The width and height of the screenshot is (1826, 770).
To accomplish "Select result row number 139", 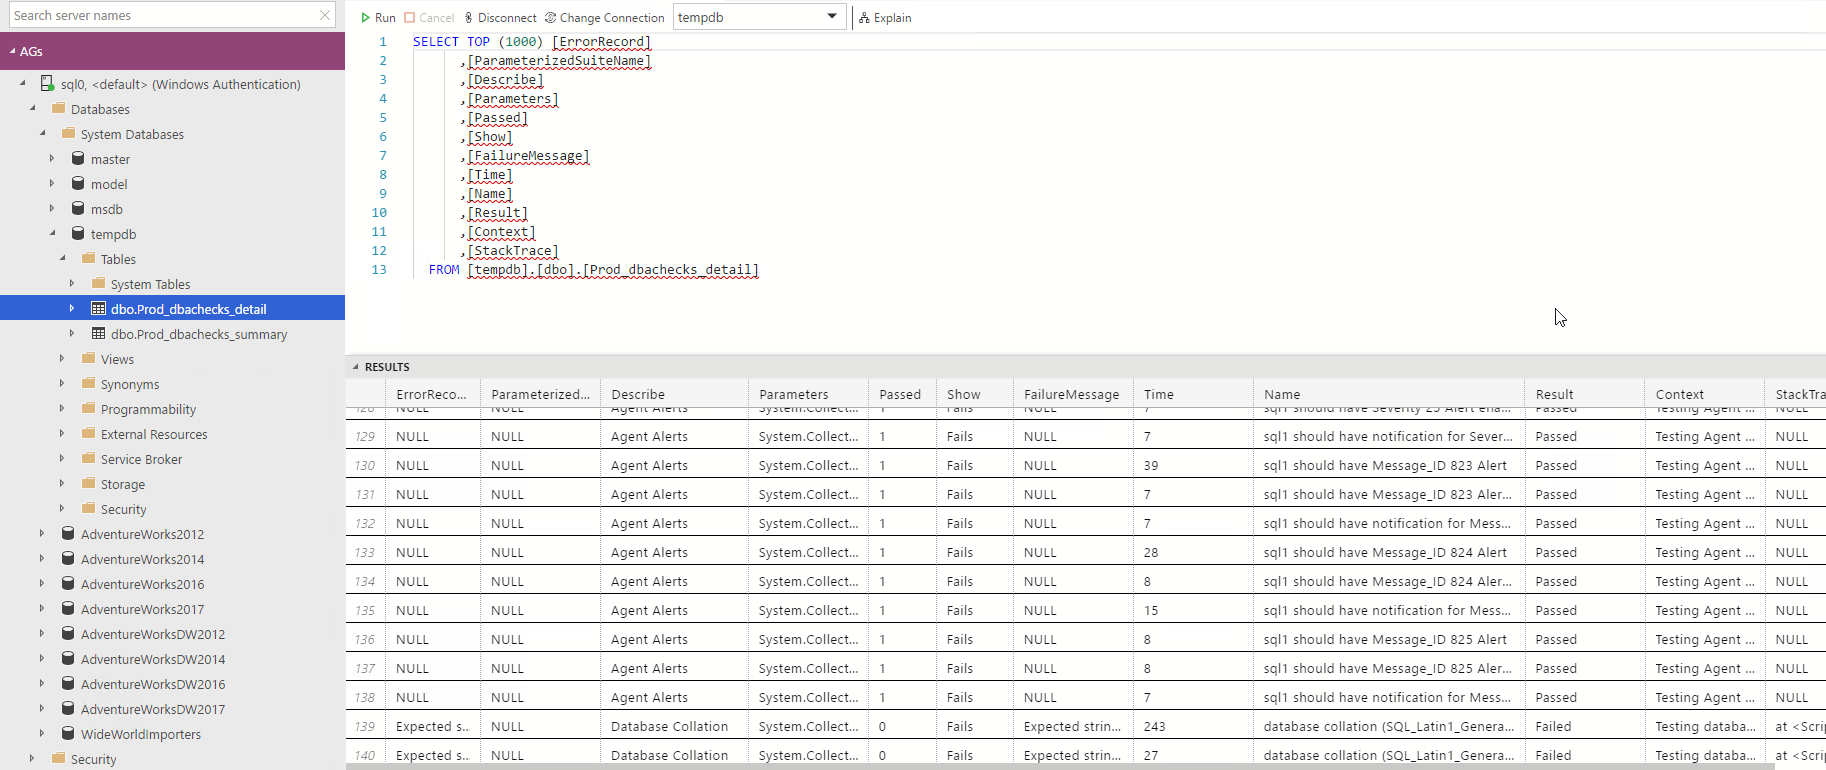I will pos(365,726).
